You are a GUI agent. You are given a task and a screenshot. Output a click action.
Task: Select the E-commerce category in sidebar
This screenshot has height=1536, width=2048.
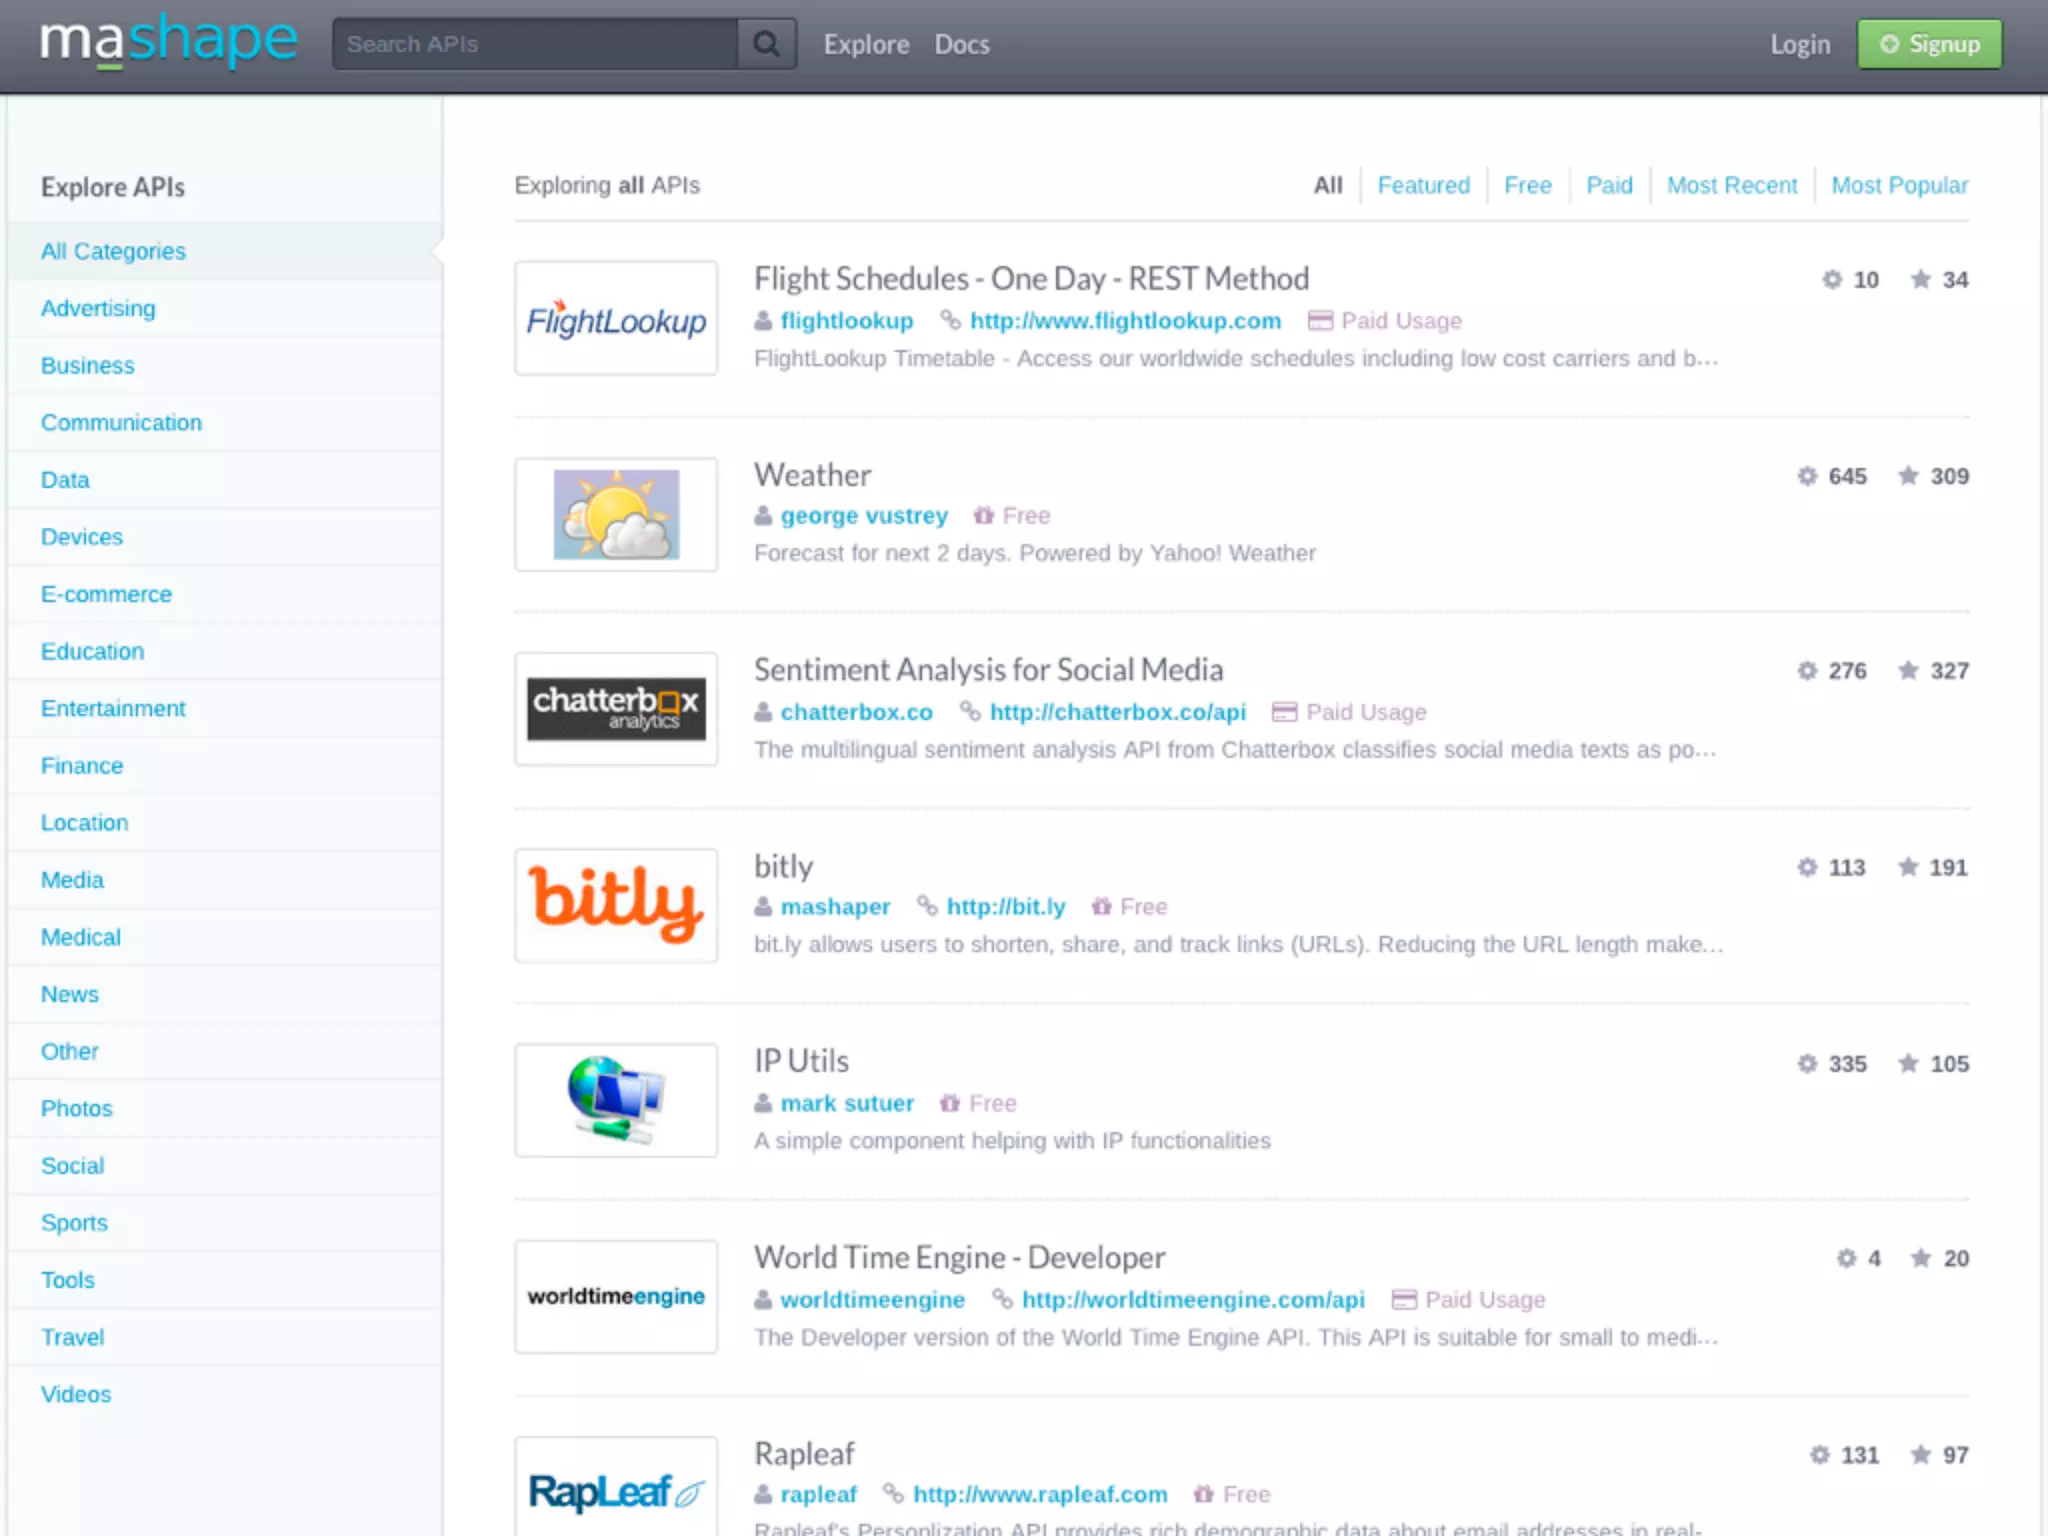pyautogui.click(x=106, y=594)
